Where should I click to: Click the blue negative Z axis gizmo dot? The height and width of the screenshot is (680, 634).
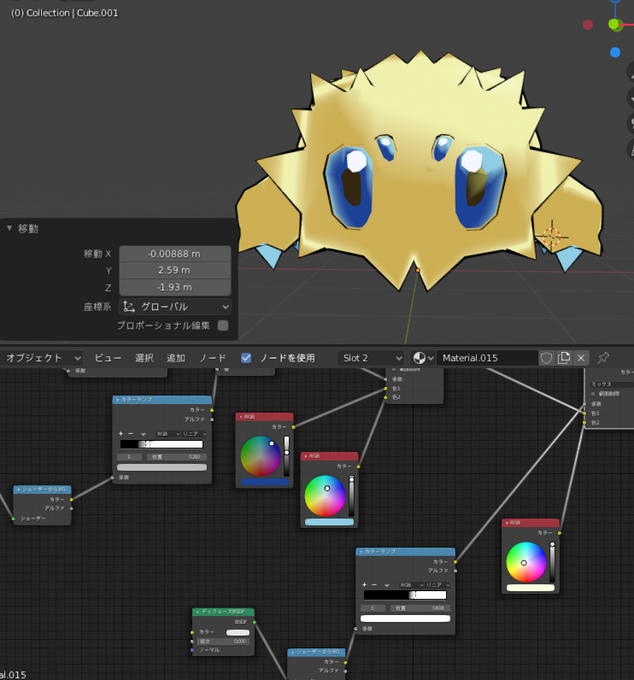(615, 52)
